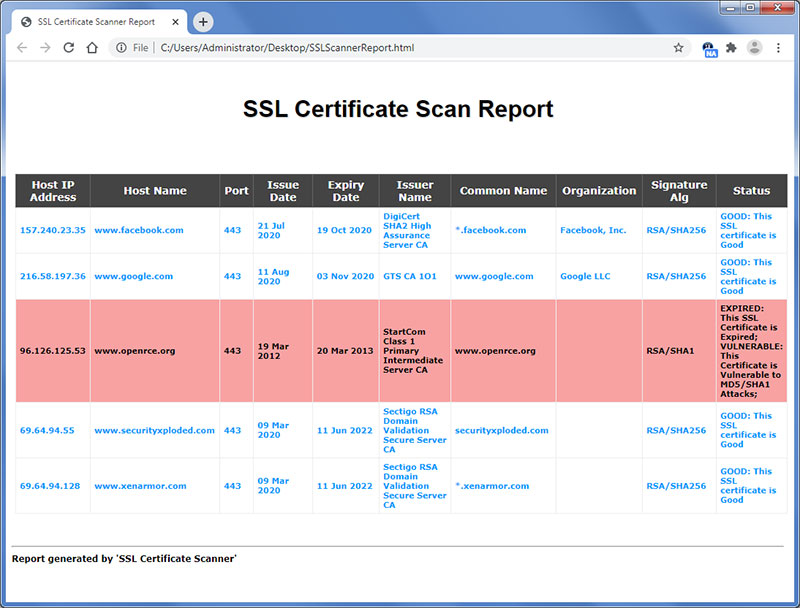Click signature algorithm RSA/SHA1

(x=670, y=351)
